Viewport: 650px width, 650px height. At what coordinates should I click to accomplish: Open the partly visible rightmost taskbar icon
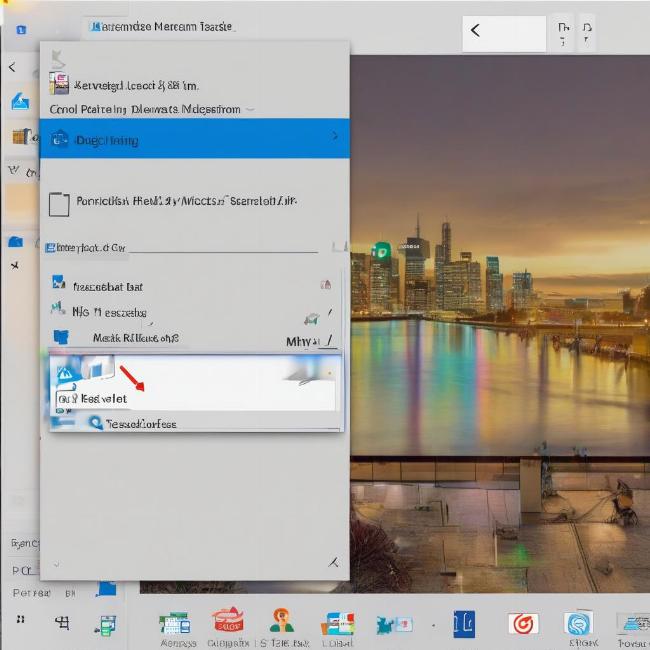[x=633, y=624]
